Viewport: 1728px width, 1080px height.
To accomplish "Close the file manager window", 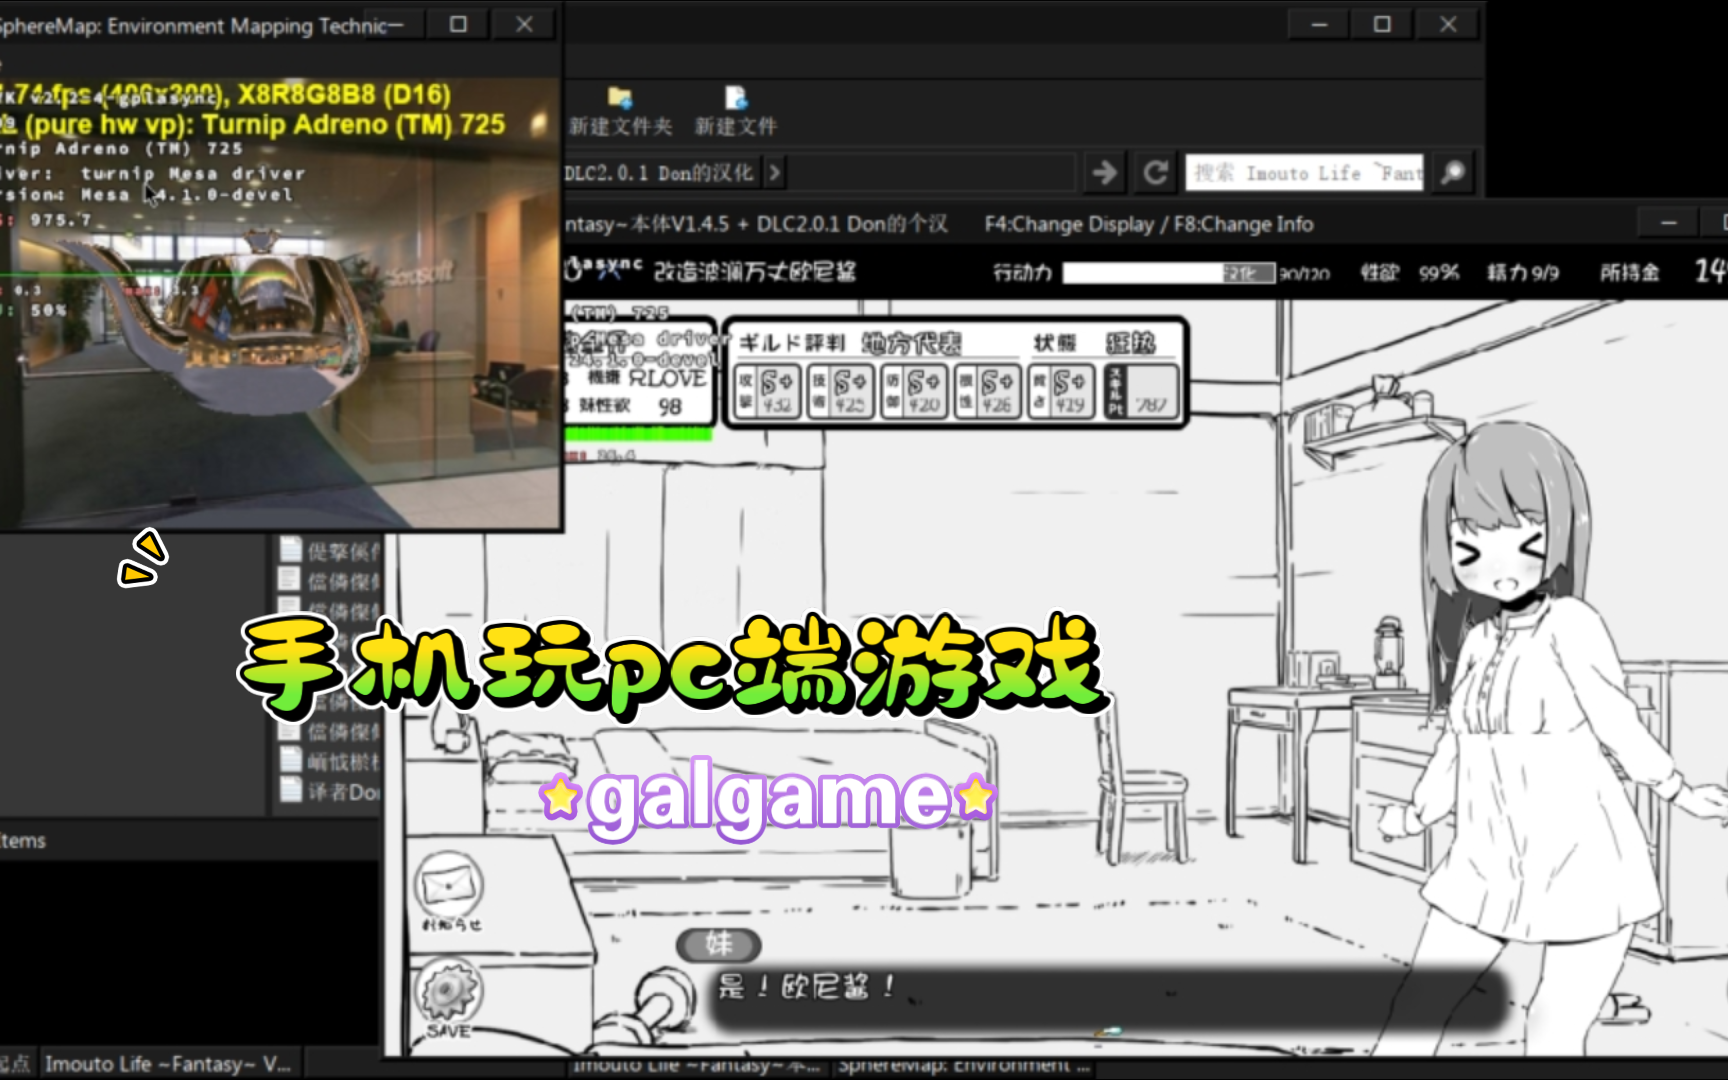I will tap(1448, 24).
